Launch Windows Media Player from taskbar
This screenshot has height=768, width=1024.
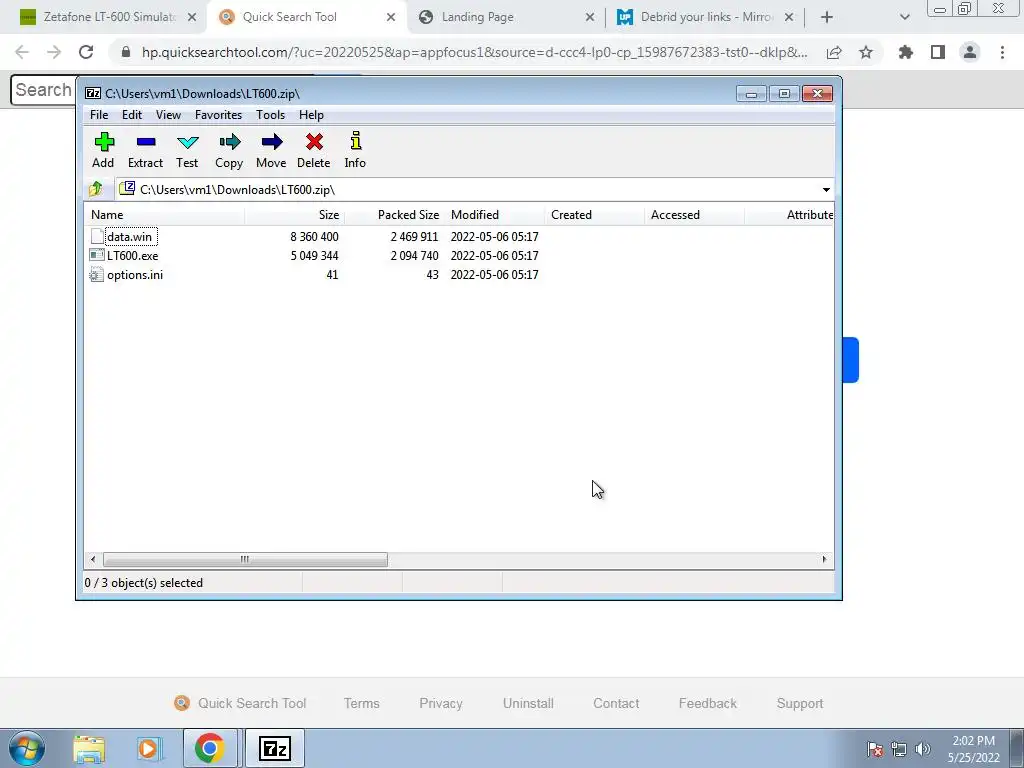click(149, 749)
